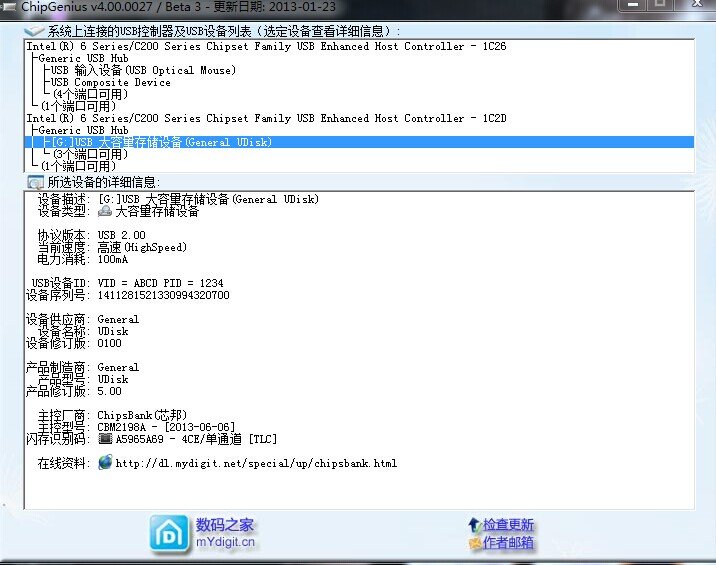Screen dimensions: 716x565
Task: Click the 作者邮箱 author email link
Action: (x=508, y=543)
